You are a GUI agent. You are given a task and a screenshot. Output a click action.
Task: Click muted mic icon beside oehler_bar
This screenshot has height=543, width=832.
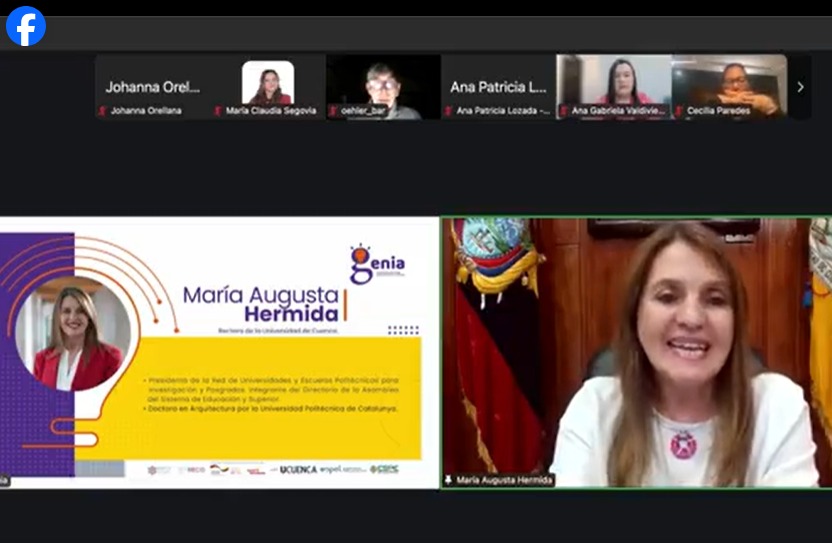(333, 111)
